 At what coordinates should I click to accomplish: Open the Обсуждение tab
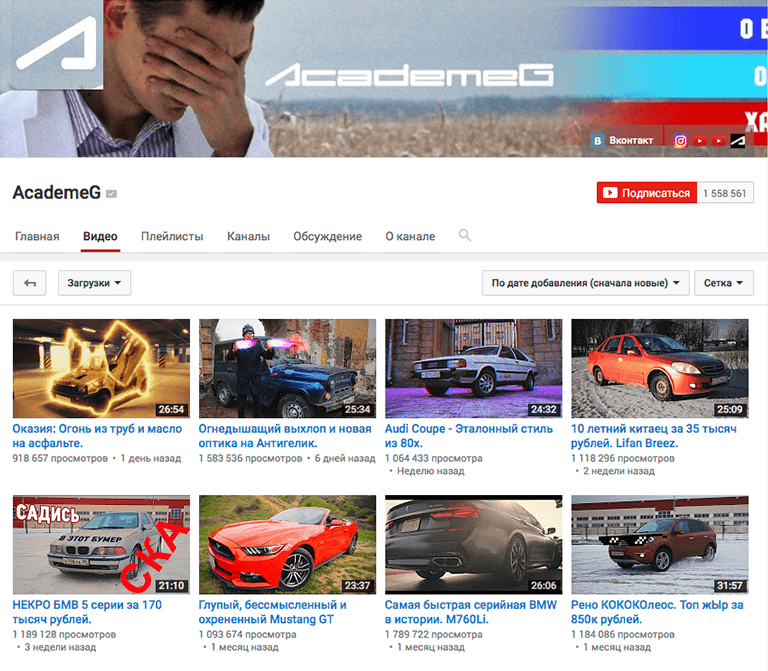[x=327, y=237]
